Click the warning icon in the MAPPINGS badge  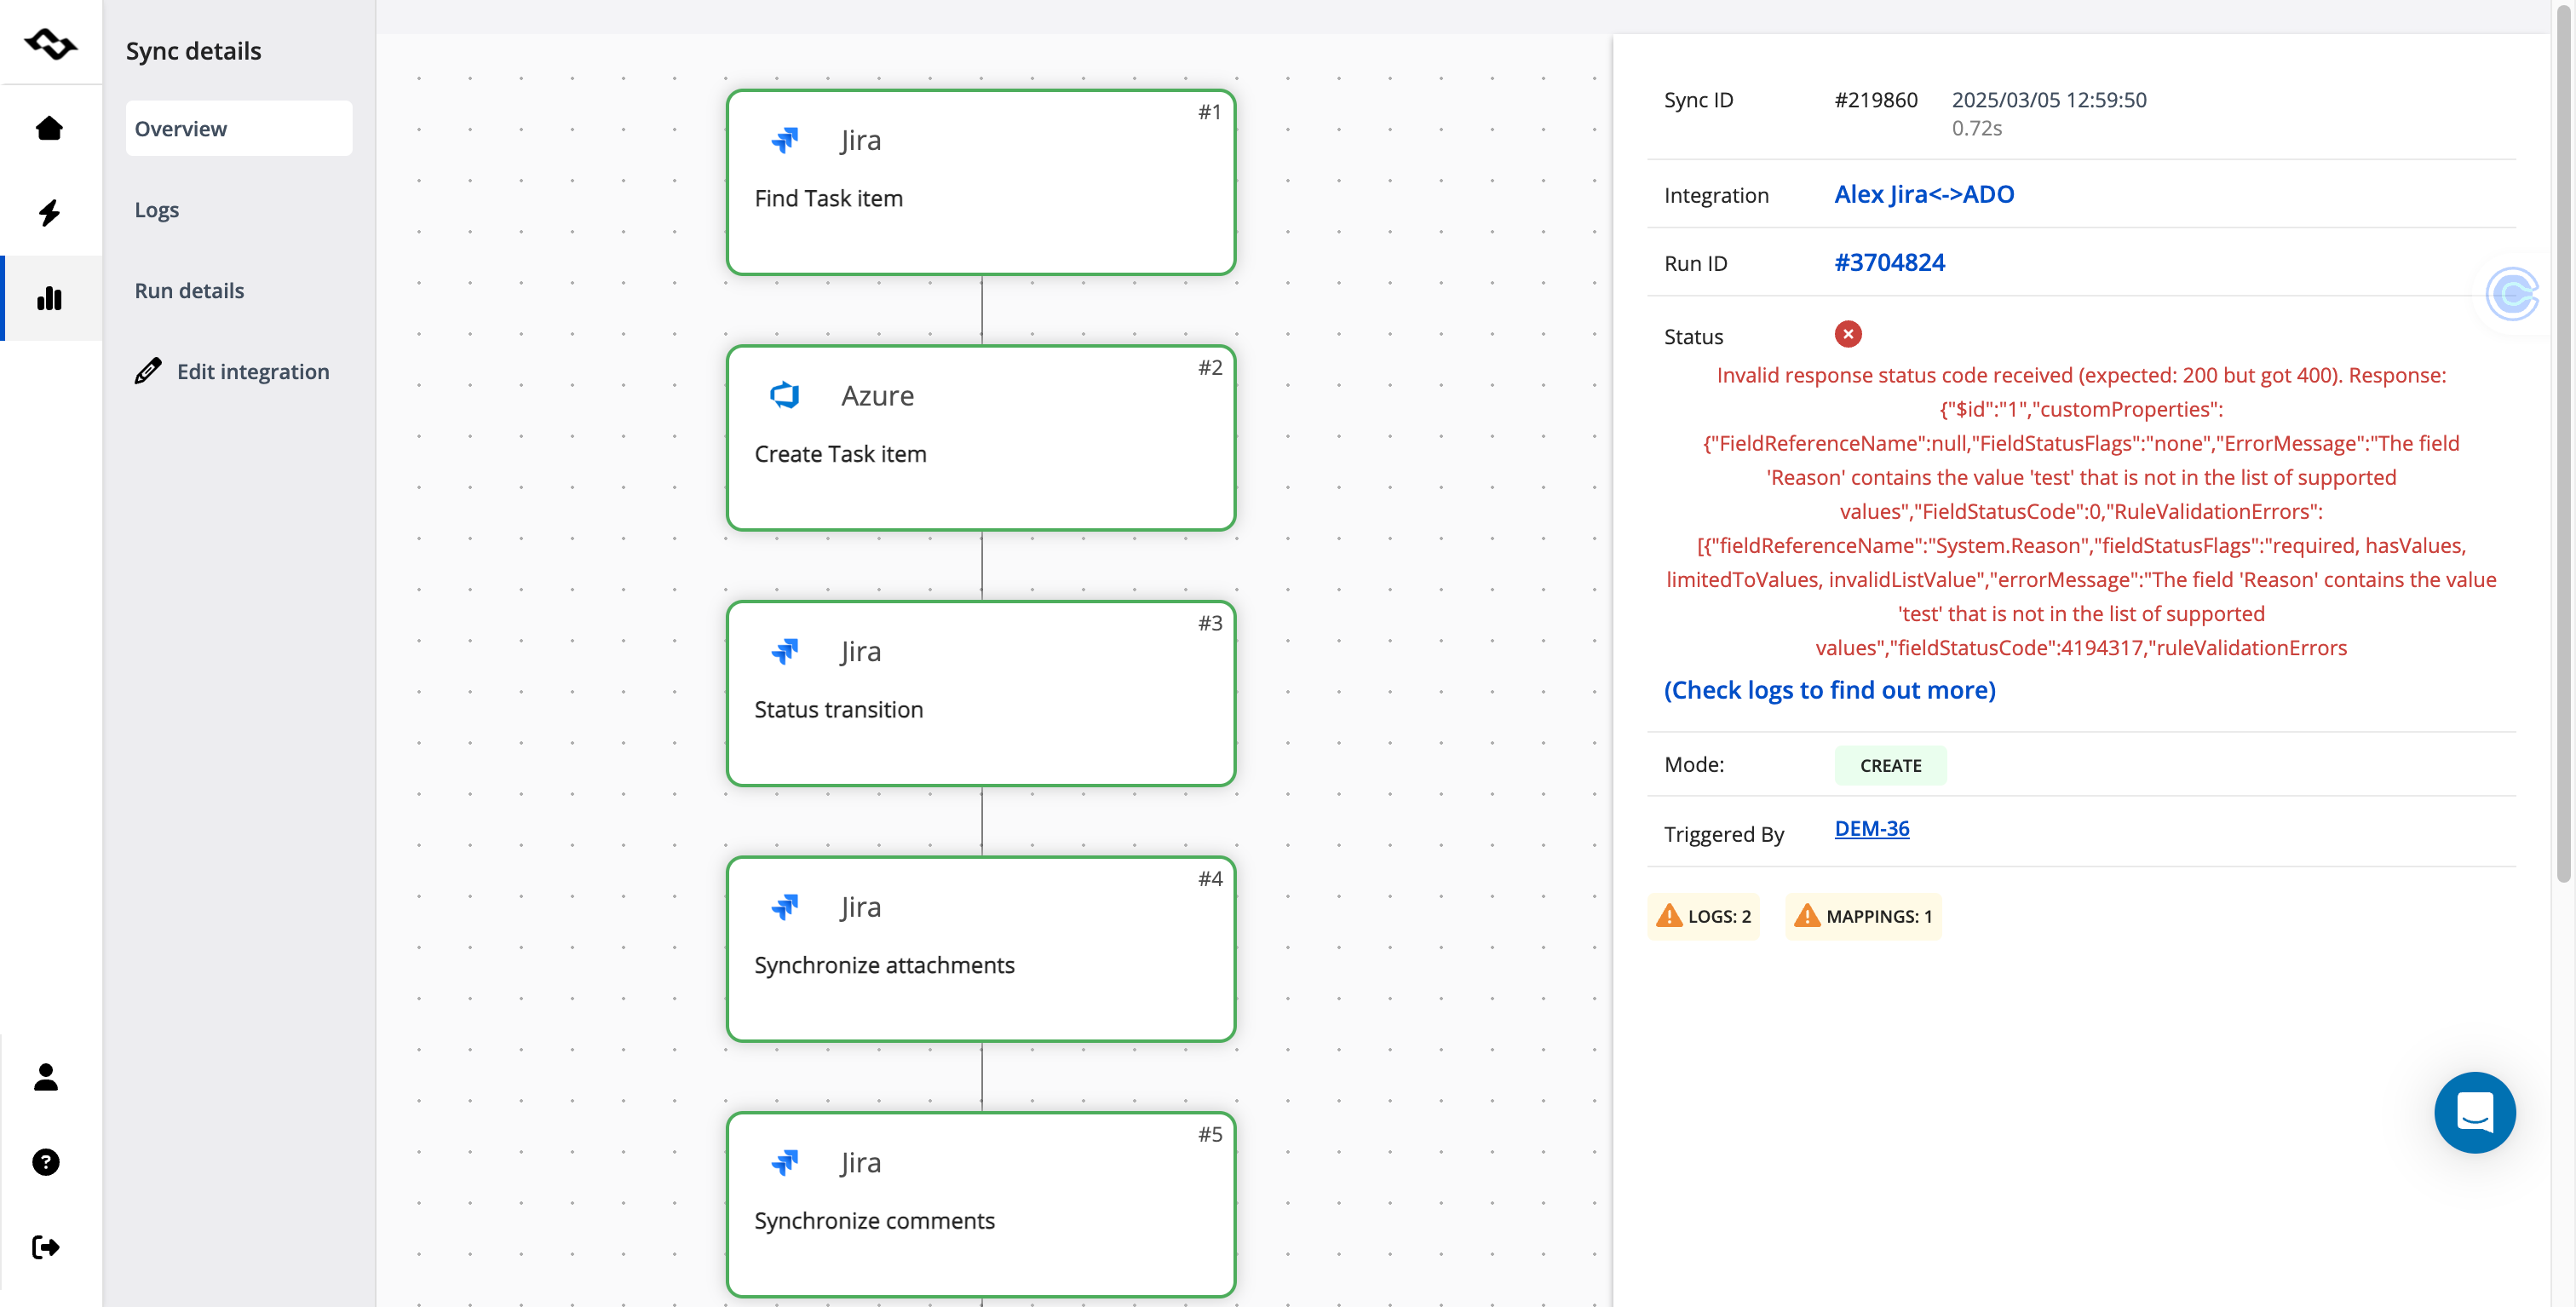(x=1807, y=915)
